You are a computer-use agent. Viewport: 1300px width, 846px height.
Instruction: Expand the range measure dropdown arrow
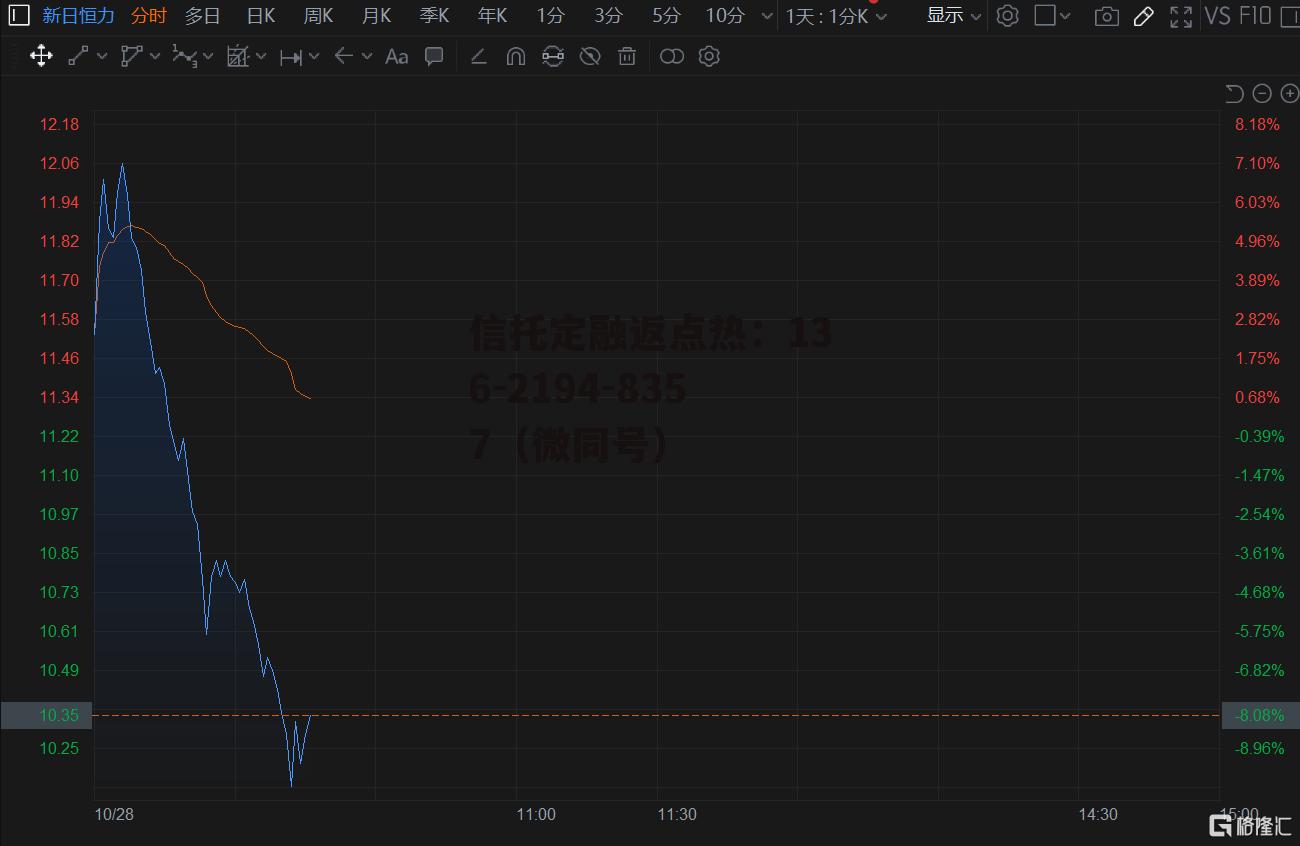click(x=314, y=57)
